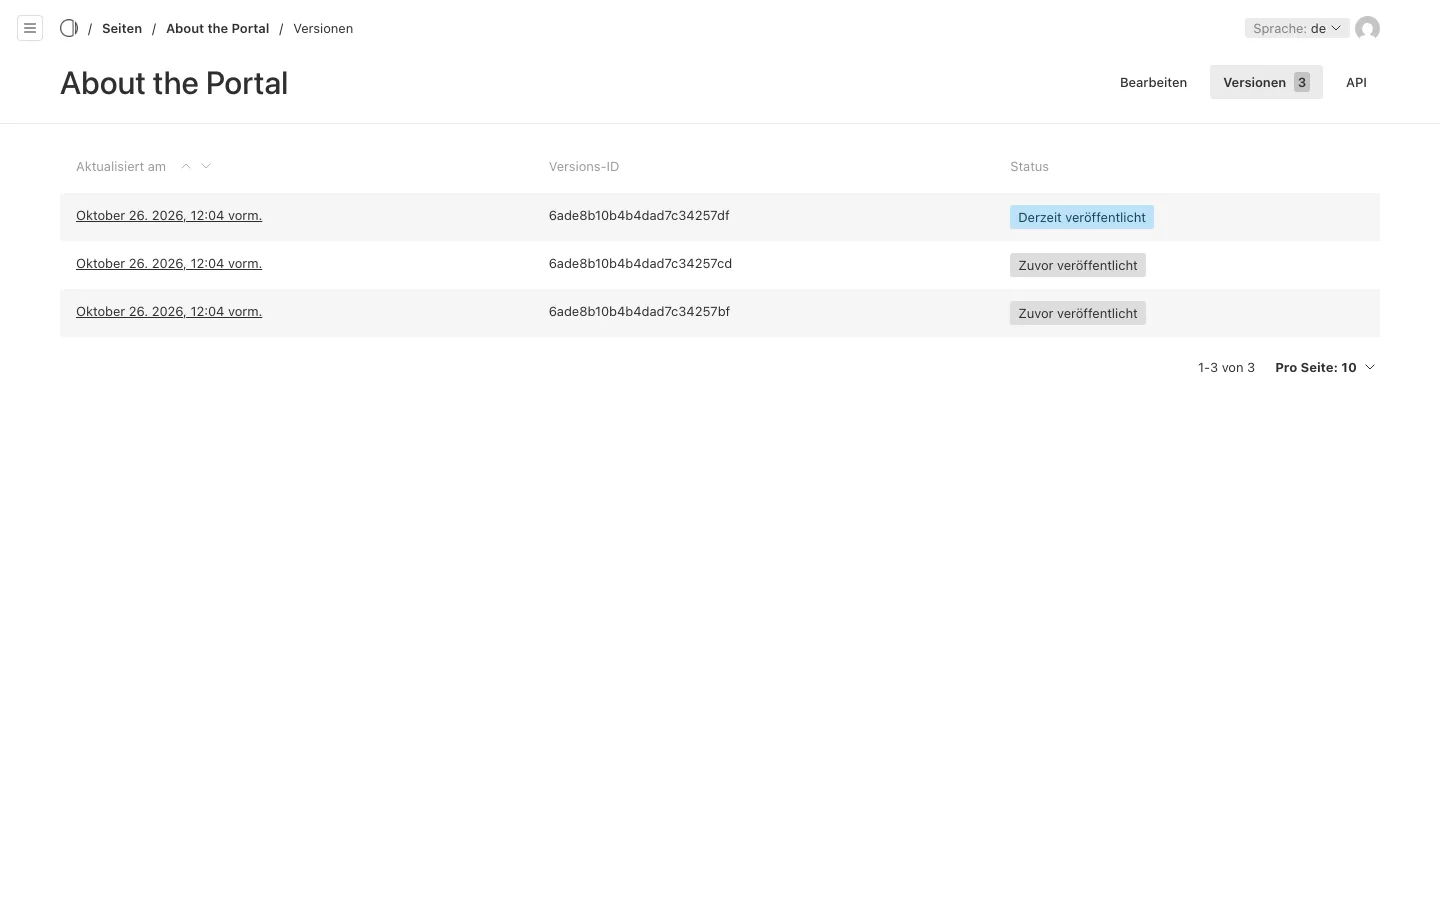Click Zuvor veröffentlicht badge in 257bf row
The height and width of the screenshot is (900, 1440).
(x=1078, y=313)
